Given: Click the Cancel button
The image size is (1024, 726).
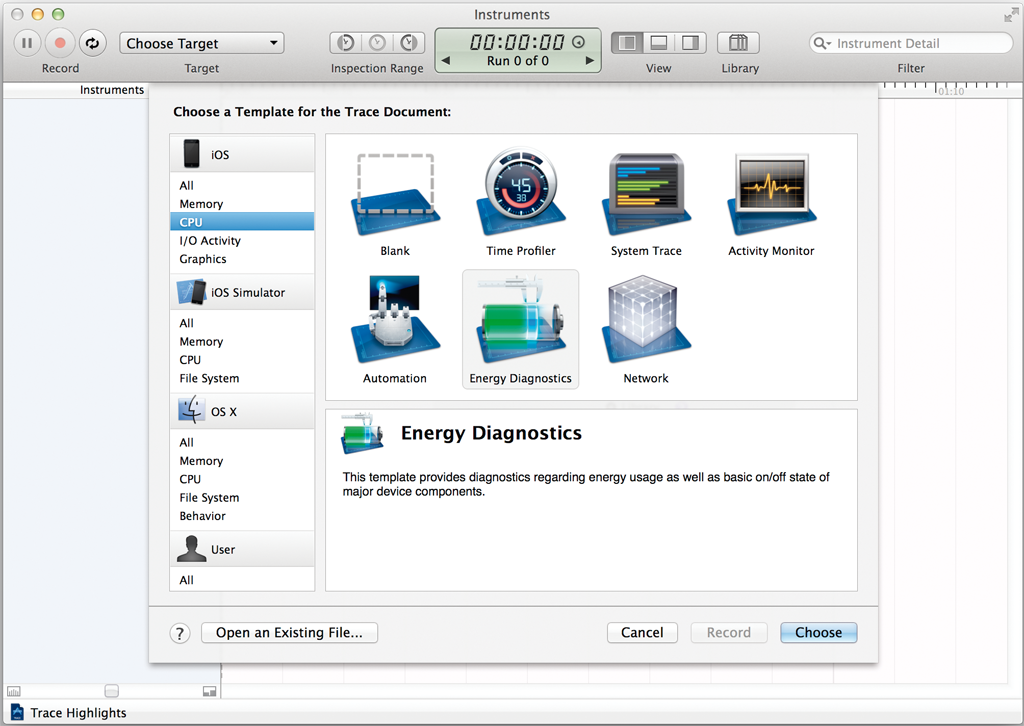Looking at the screenshot, I should tap(642, 633).
